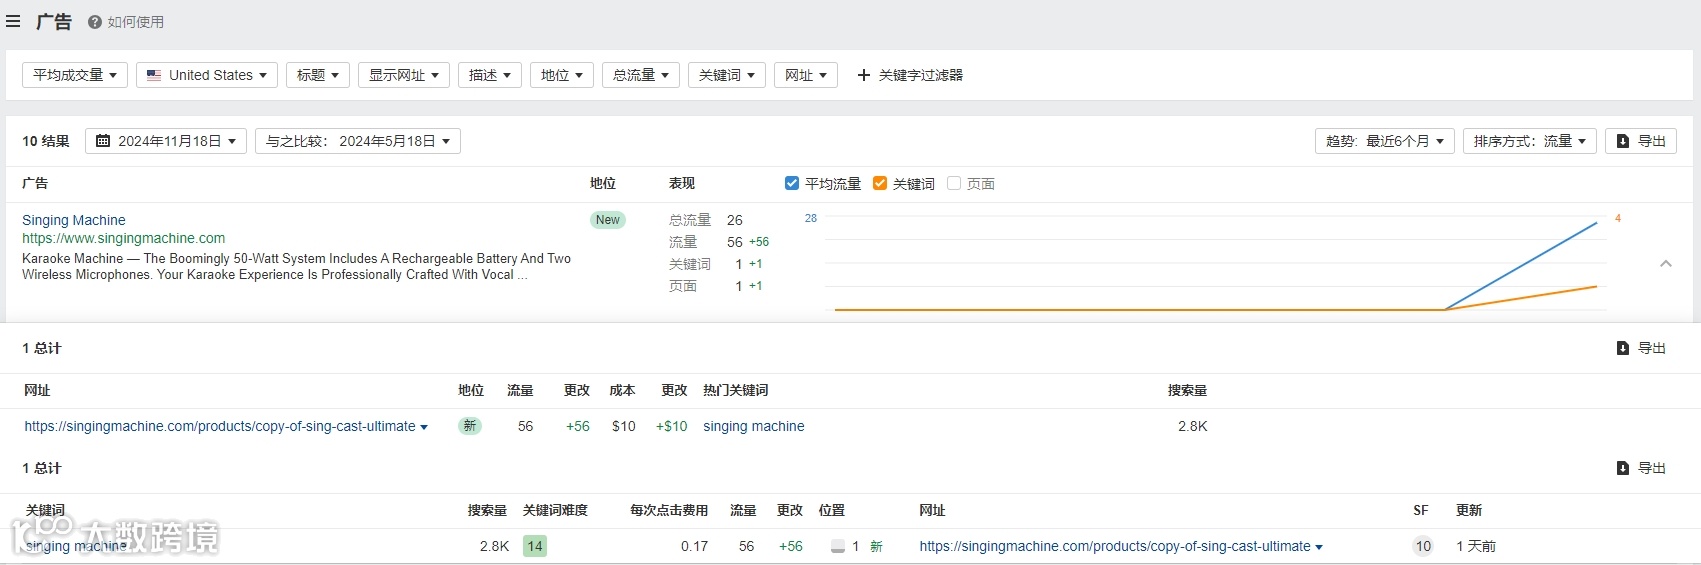Click the 关键词难度 badge 14
Screen dimensions: 1701x565
tap(535, 546)
